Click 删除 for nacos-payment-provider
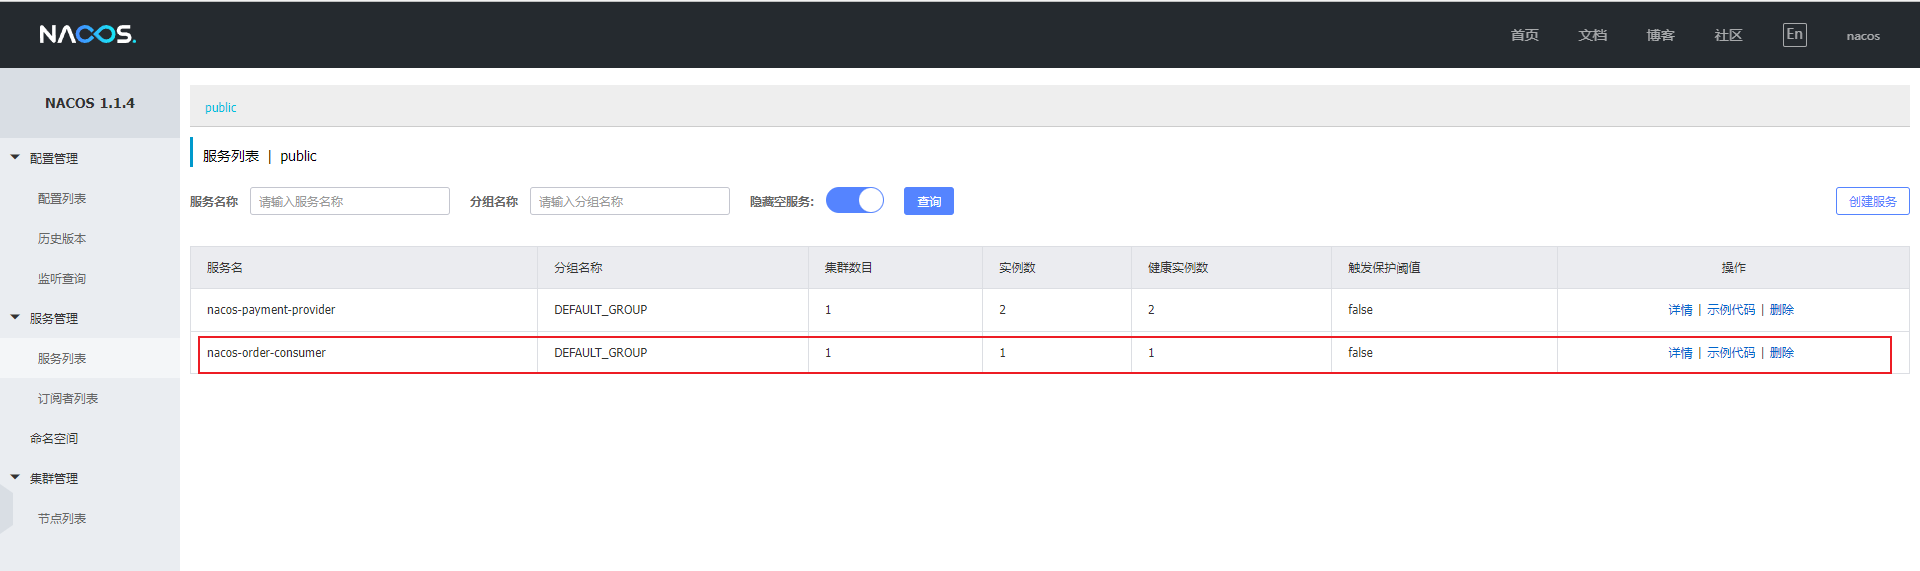Image resolution: width=1920 pixels, height=571 pixels. click(x=1782, y=310)
